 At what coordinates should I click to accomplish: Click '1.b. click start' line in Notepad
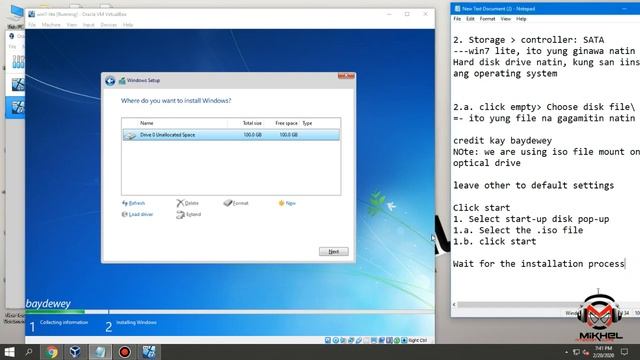coord(494,241)
